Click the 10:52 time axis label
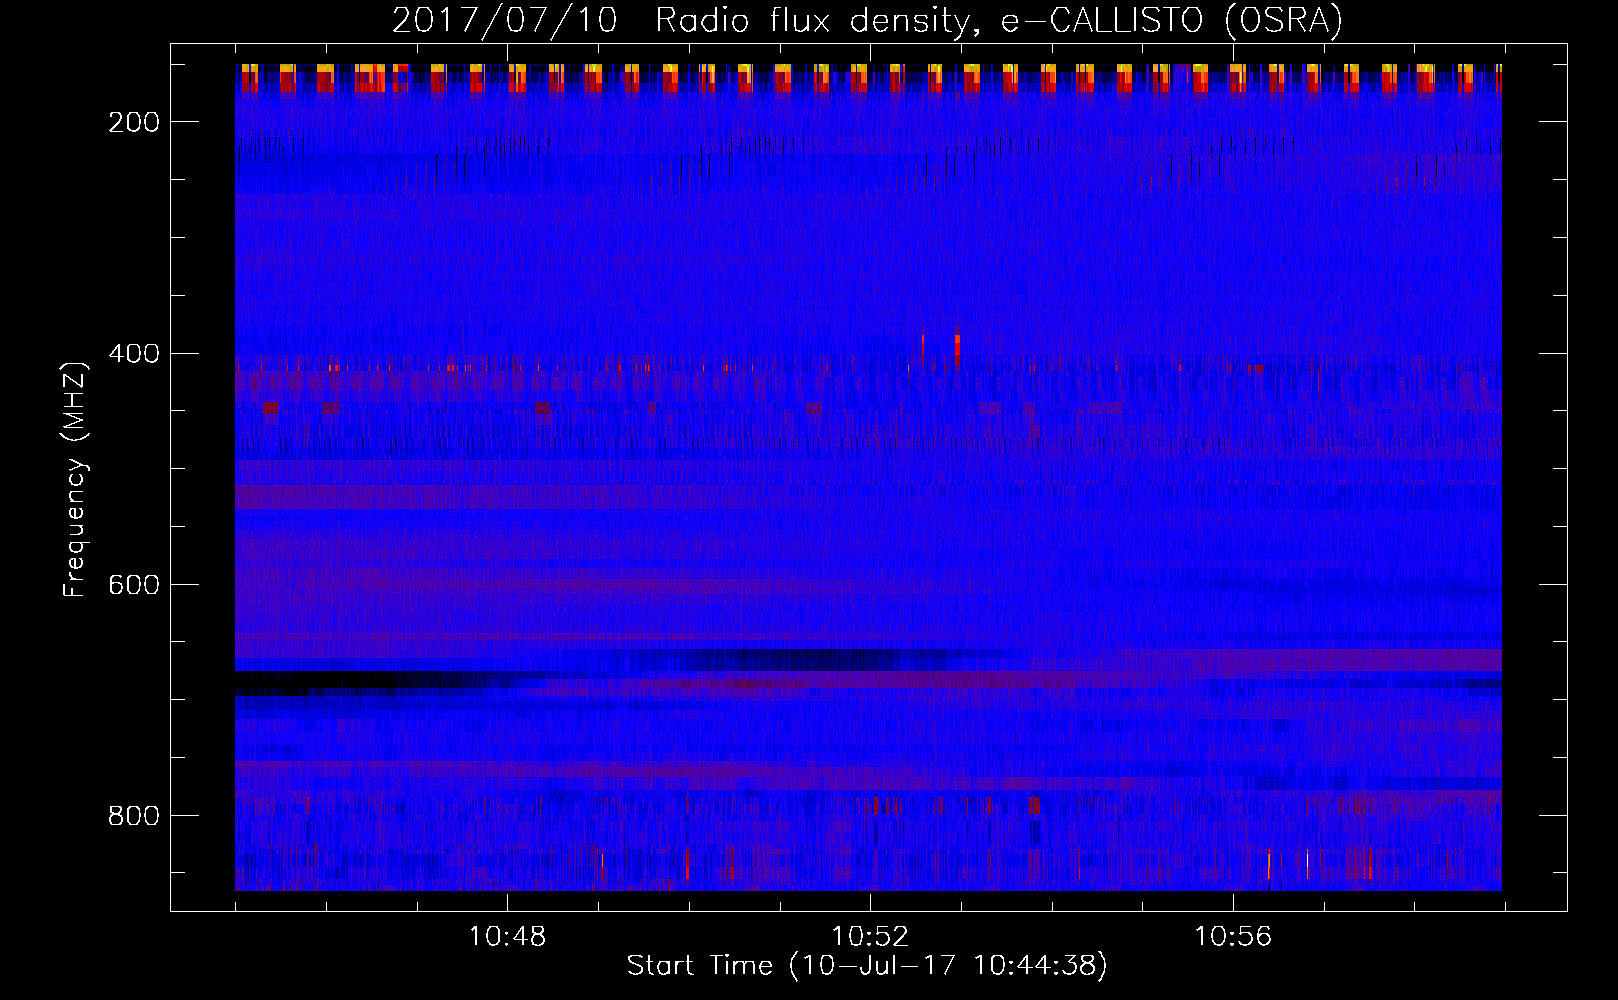 (x=870, y=937)
